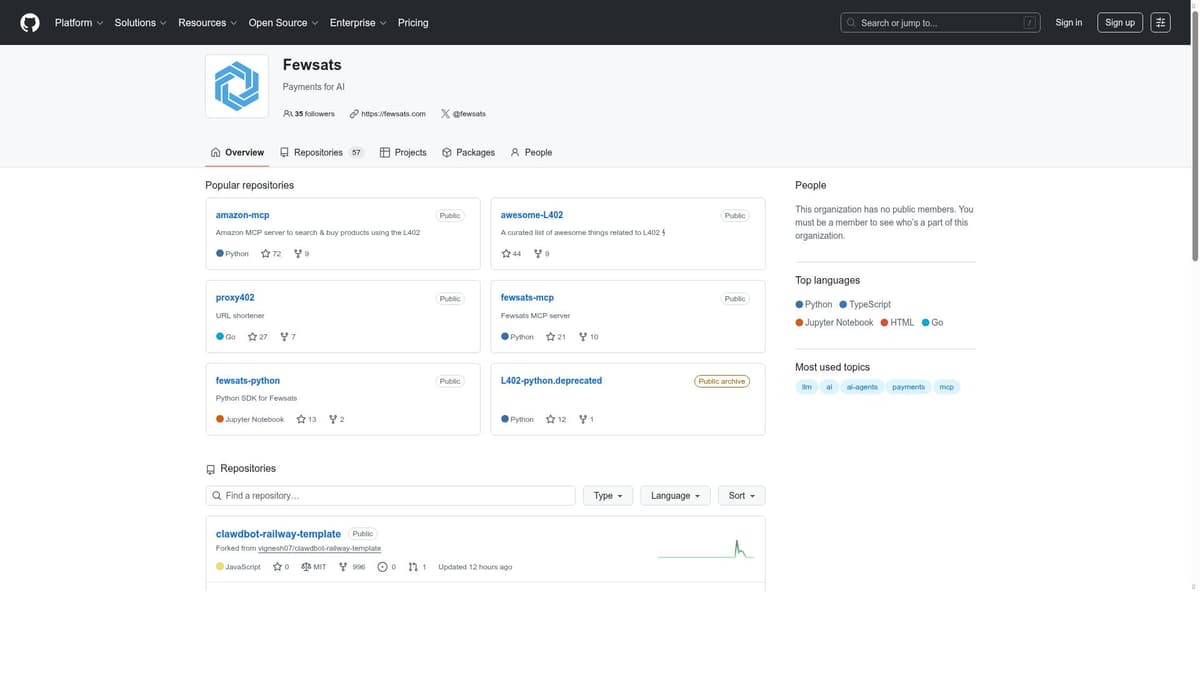The width and height of the screenshot is (1200, 675).
Task: Switch to the Repositories tab
Action: pyautogui.click(x=320, y=153)
